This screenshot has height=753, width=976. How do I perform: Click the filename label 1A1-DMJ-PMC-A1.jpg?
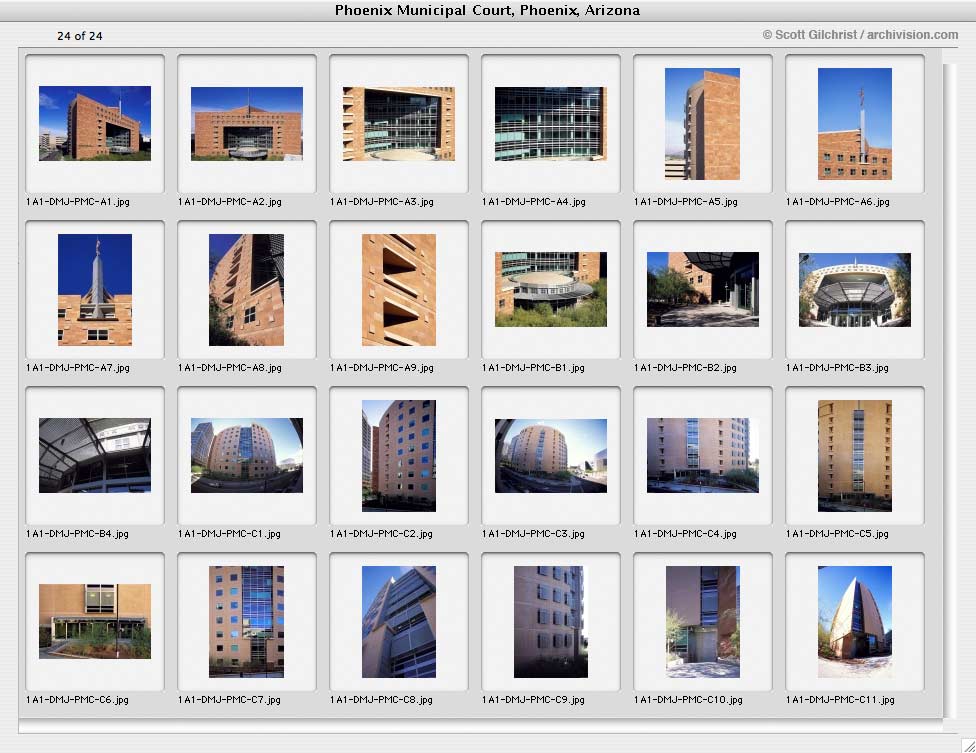point(78,202)
